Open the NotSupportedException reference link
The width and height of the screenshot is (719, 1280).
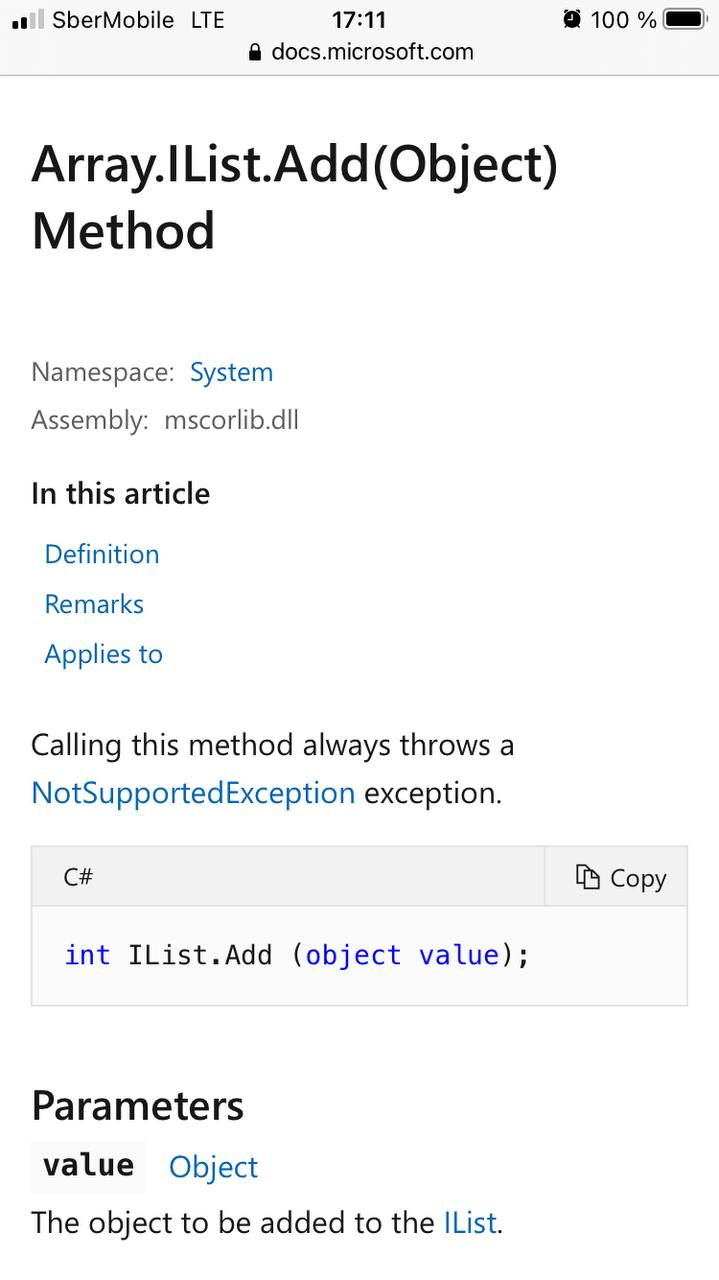[x=193, y=793]
